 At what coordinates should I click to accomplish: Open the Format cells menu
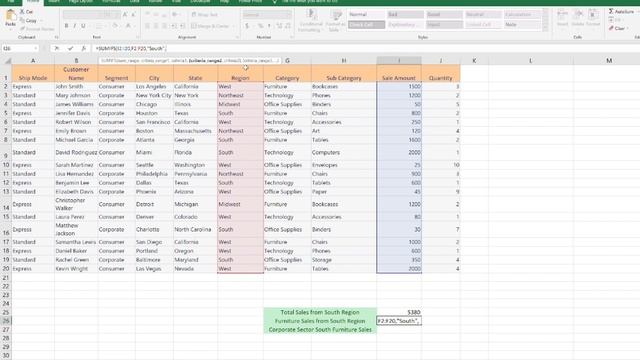click(593, 18)
